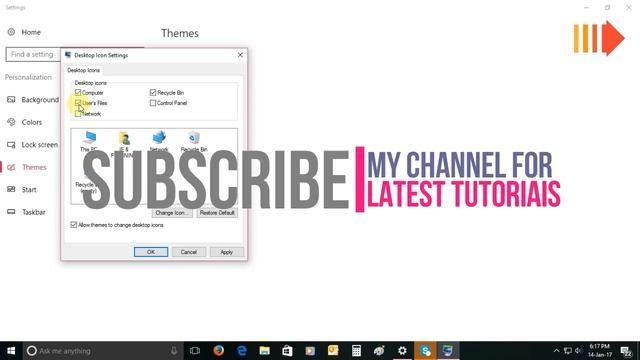The height and width of the screenshot is (360, 640).
Task: Click the Find a setting search box
Action: pos(33,54)
